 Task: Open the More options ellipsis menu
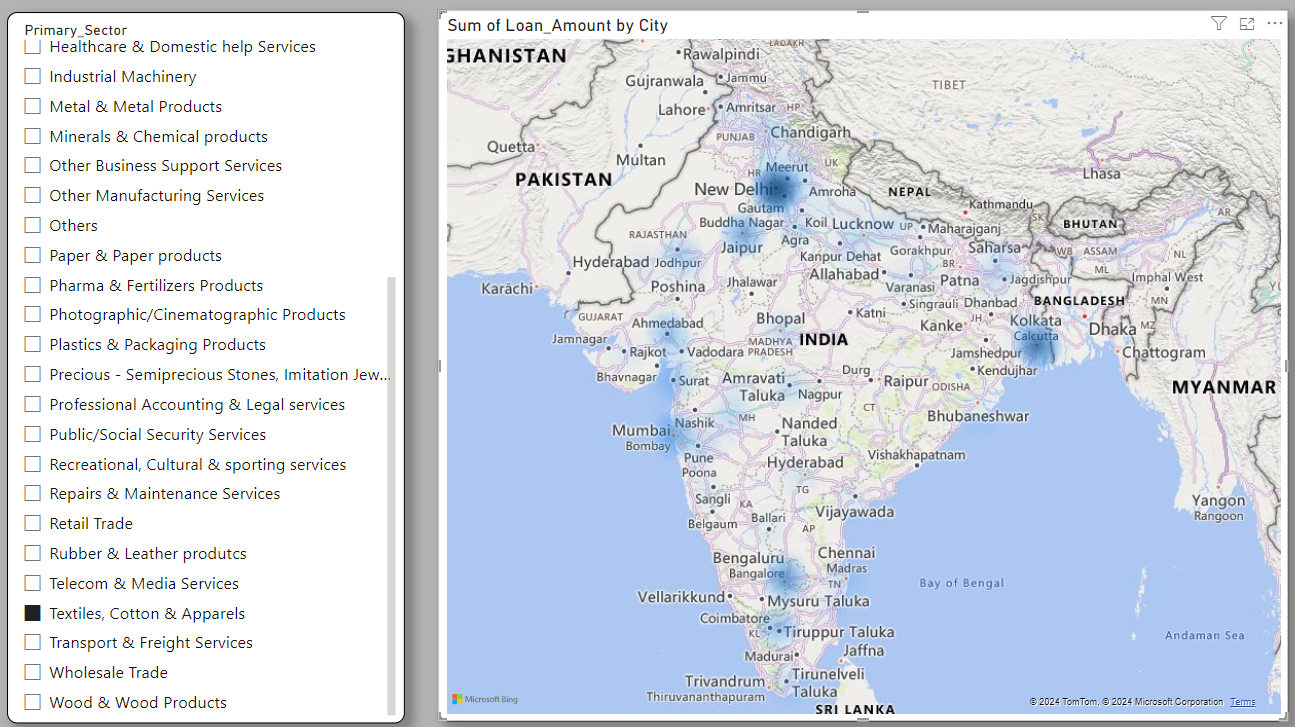tap(1274, 24)
